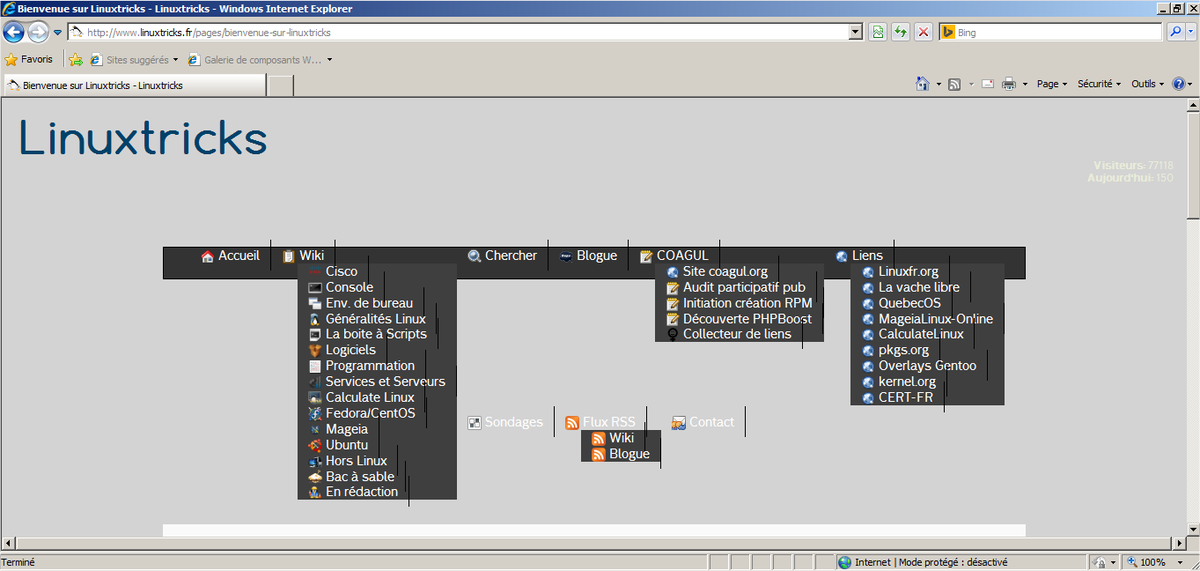Open the Sécurité toolbar dropdown menu
1200x571 pixels.
click(1099, 84)
